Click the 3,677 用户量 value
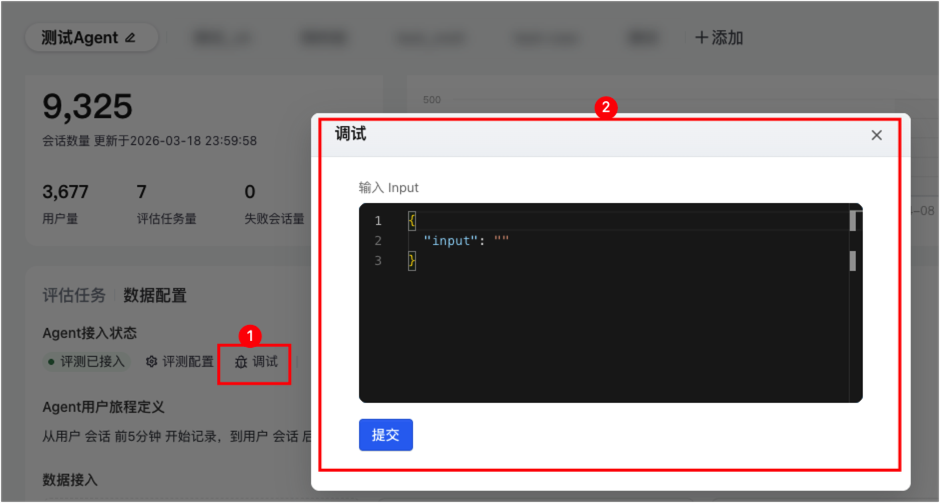Image resolution: width=940 pixels, height=503 pixels. coord(65,192)
